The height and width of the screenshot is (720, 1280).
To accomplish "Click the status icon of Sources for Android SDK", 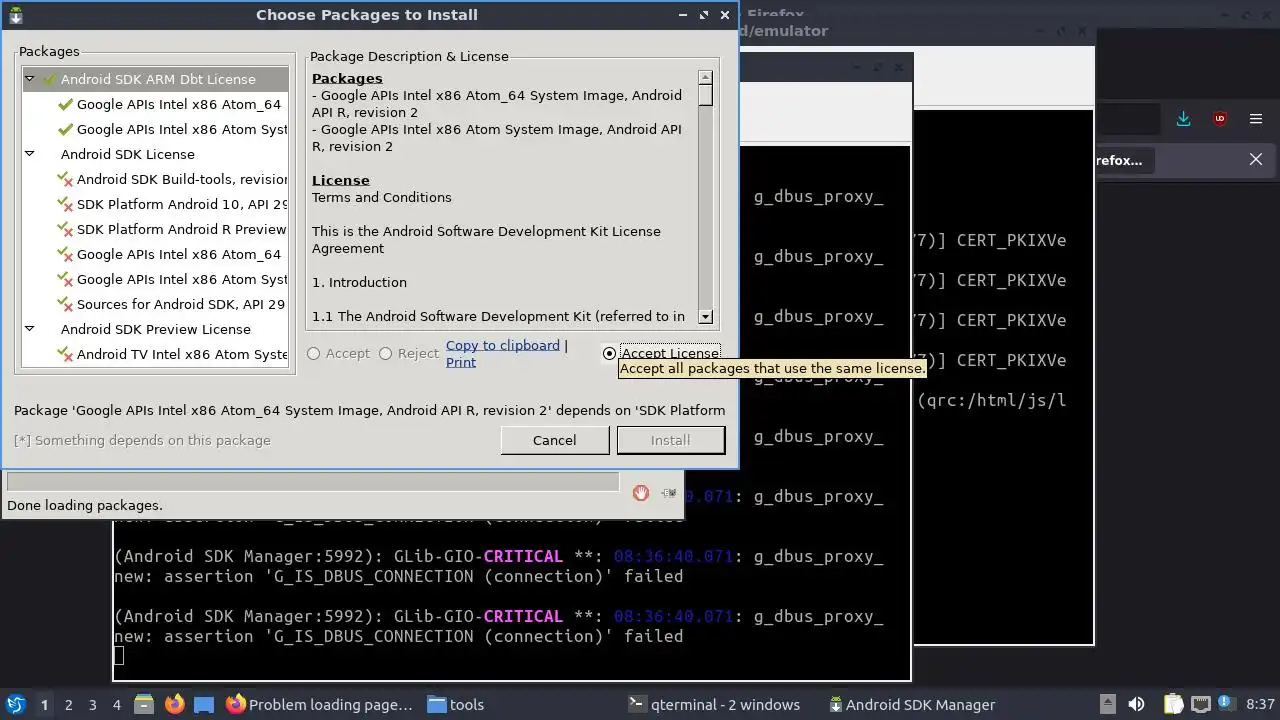I will 65,304.
